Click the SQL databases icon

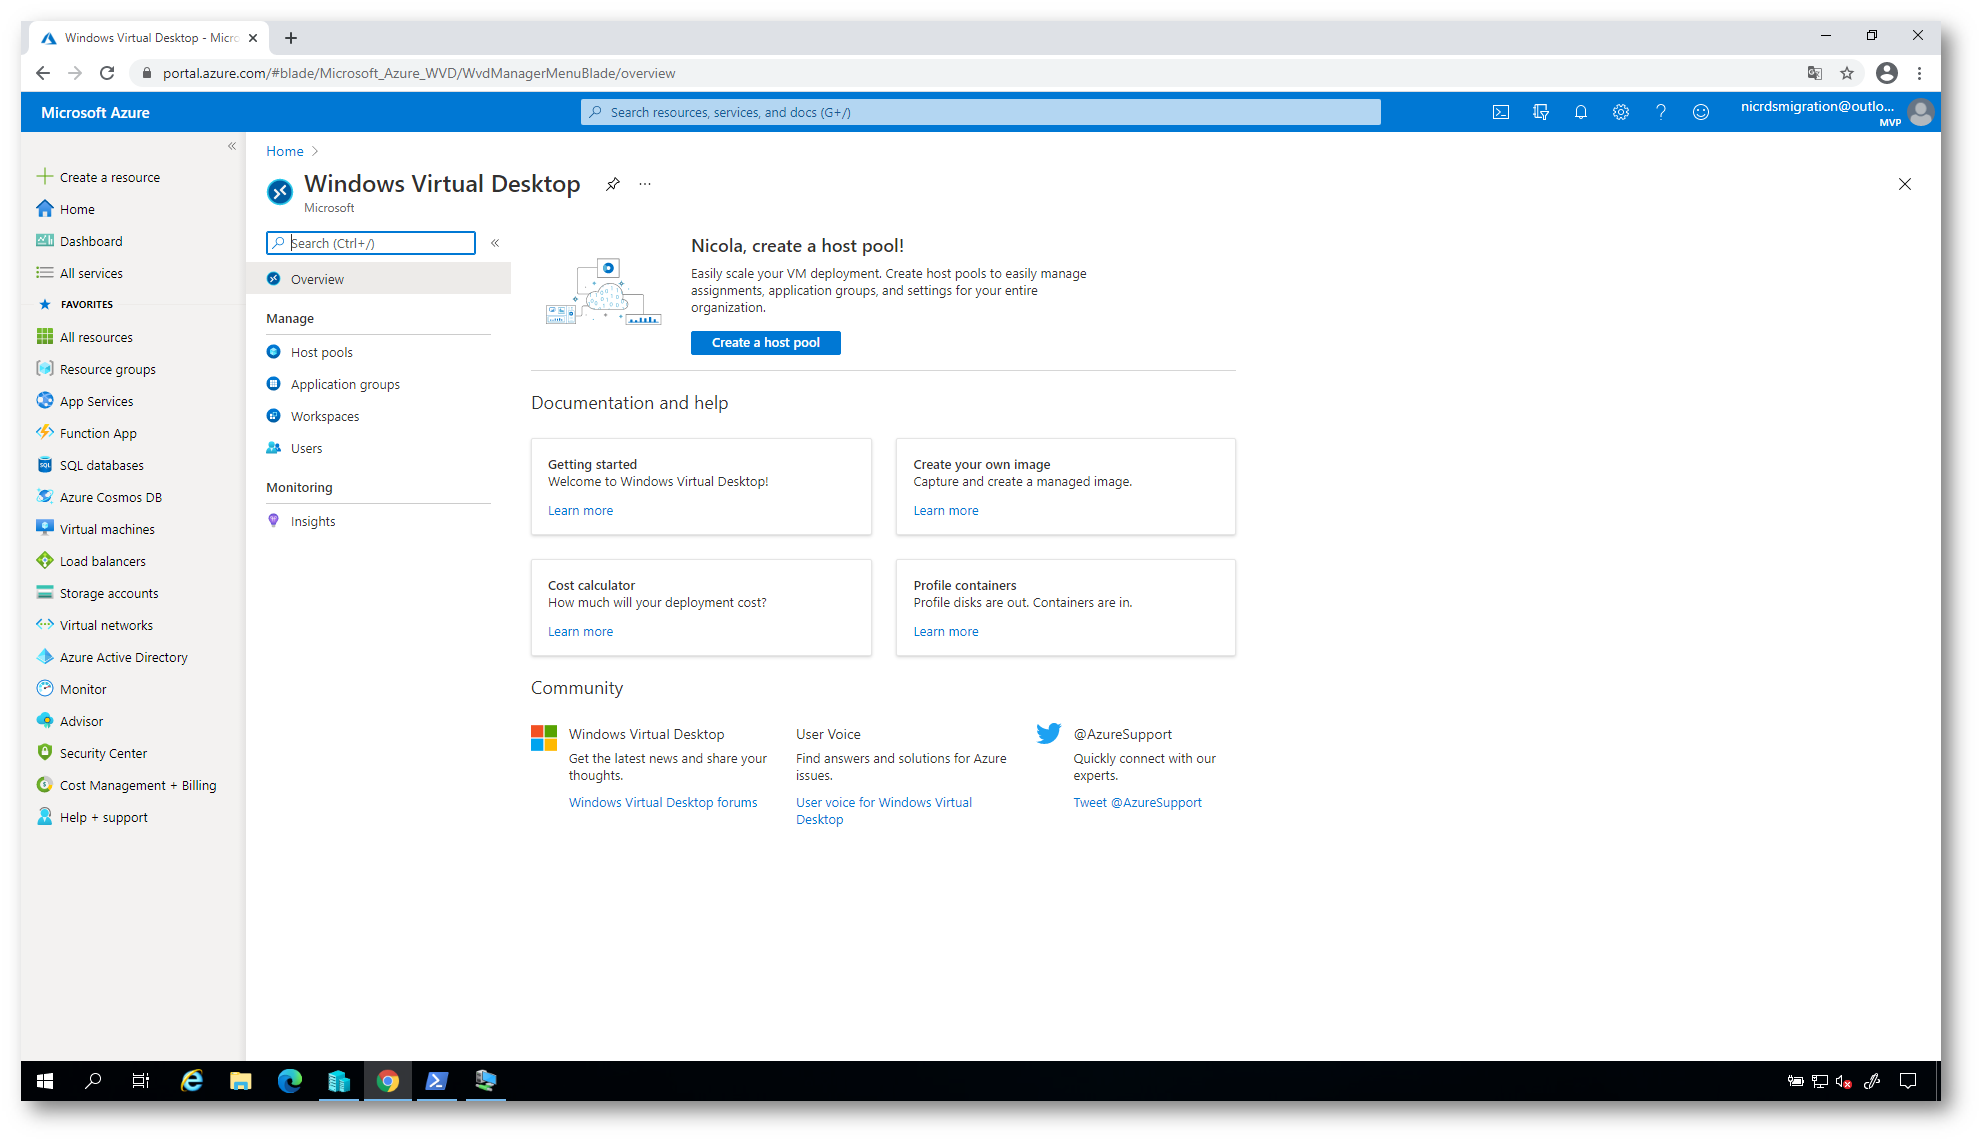[x=45, y=464]
